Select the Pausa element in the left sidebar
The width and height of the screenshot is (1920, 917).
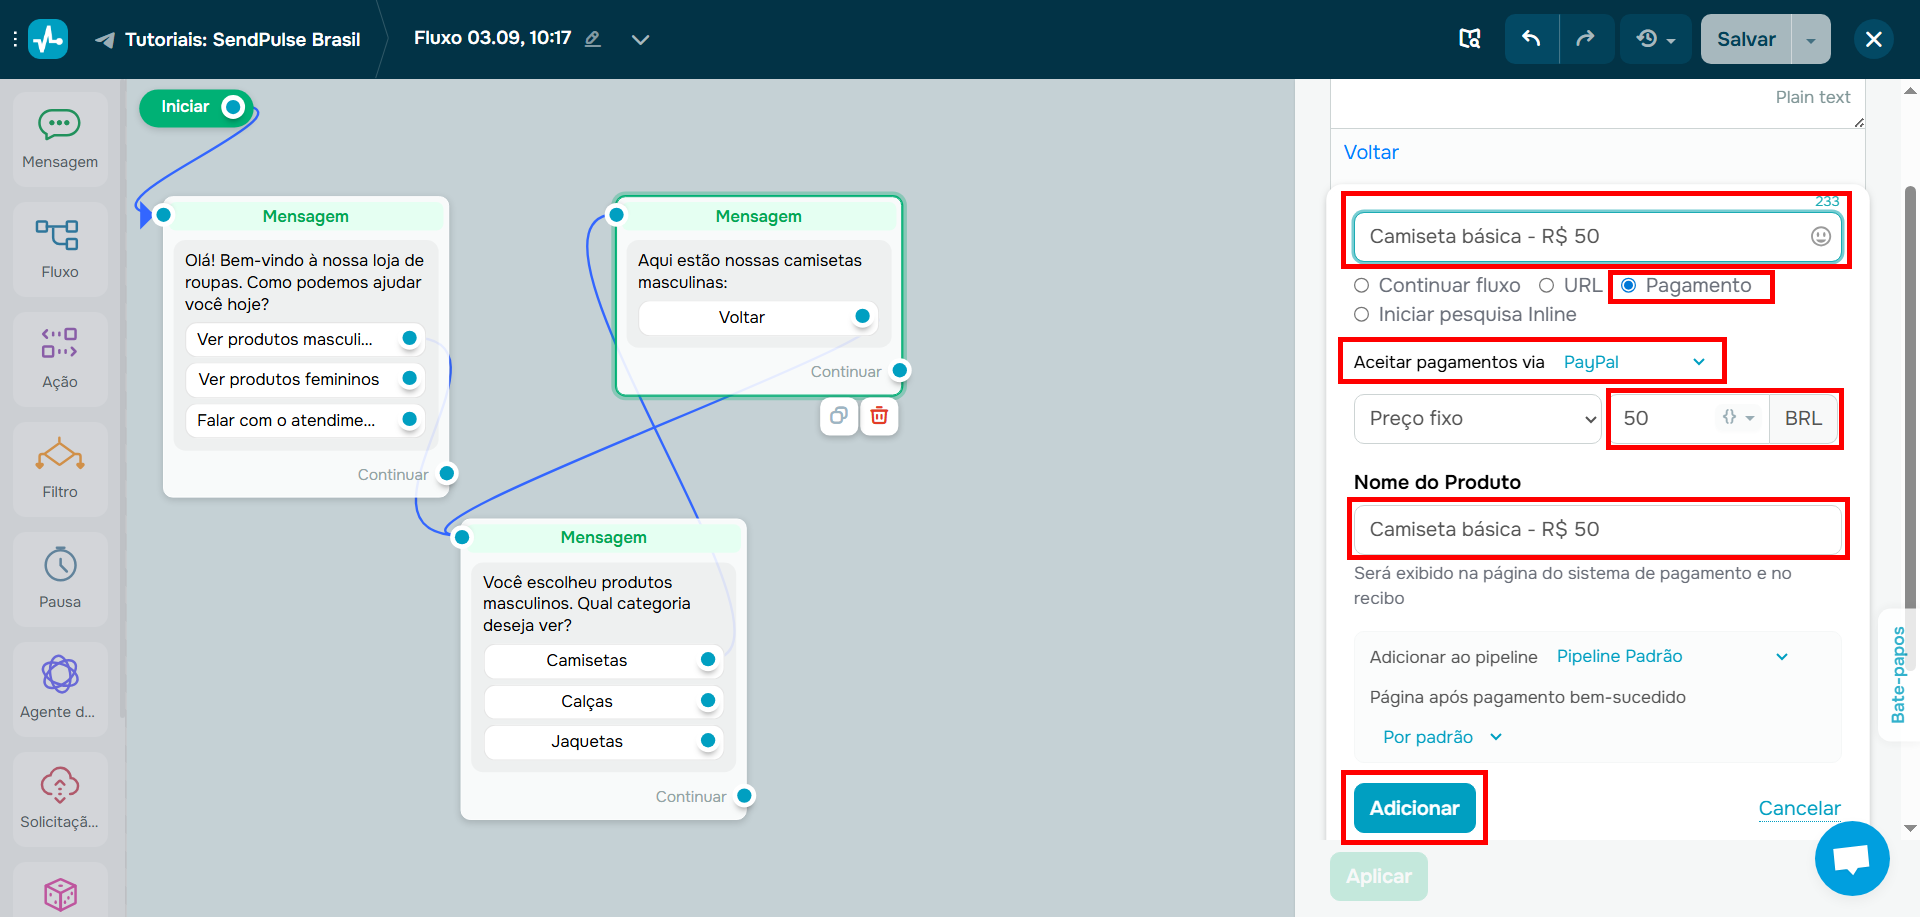coord(59,578)
